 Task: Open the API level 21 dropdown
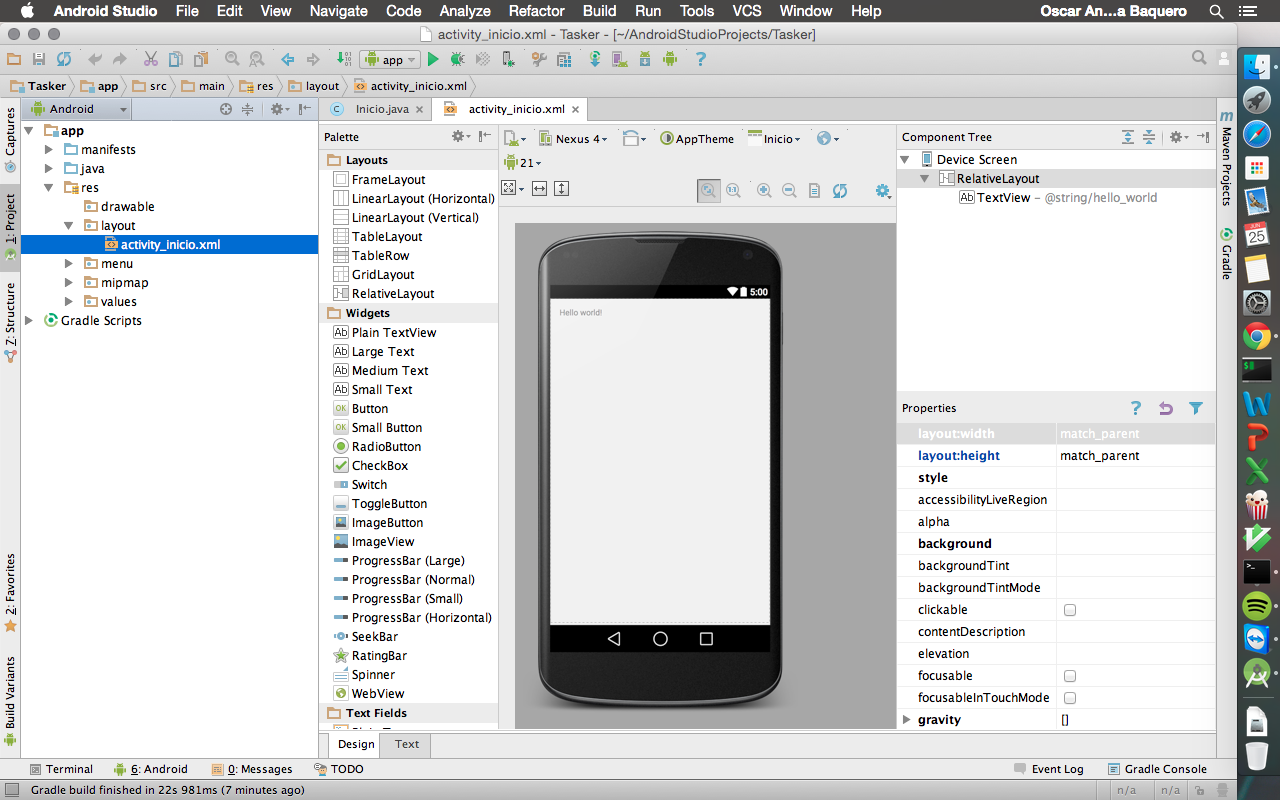point(523,163)
